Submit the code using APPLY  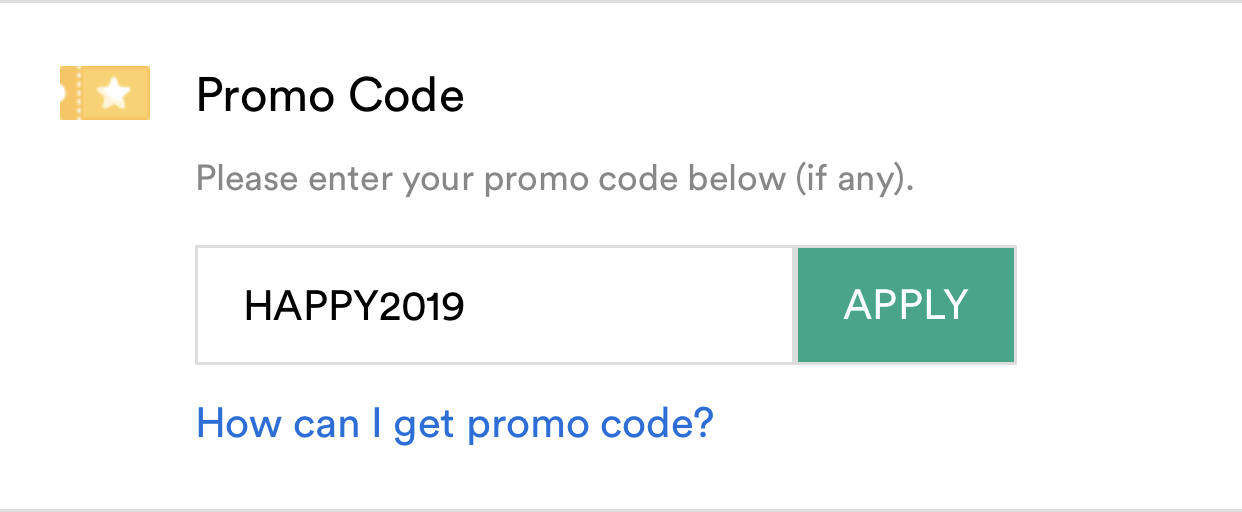906,305
